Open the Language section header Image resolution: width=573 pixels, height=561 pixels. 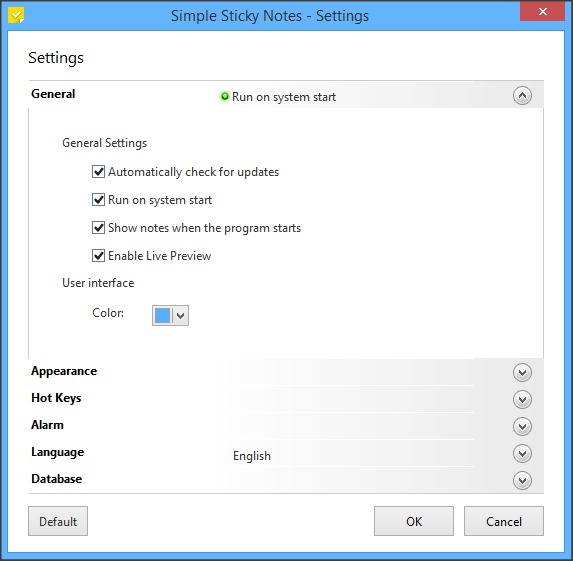(x=286, y=453)
